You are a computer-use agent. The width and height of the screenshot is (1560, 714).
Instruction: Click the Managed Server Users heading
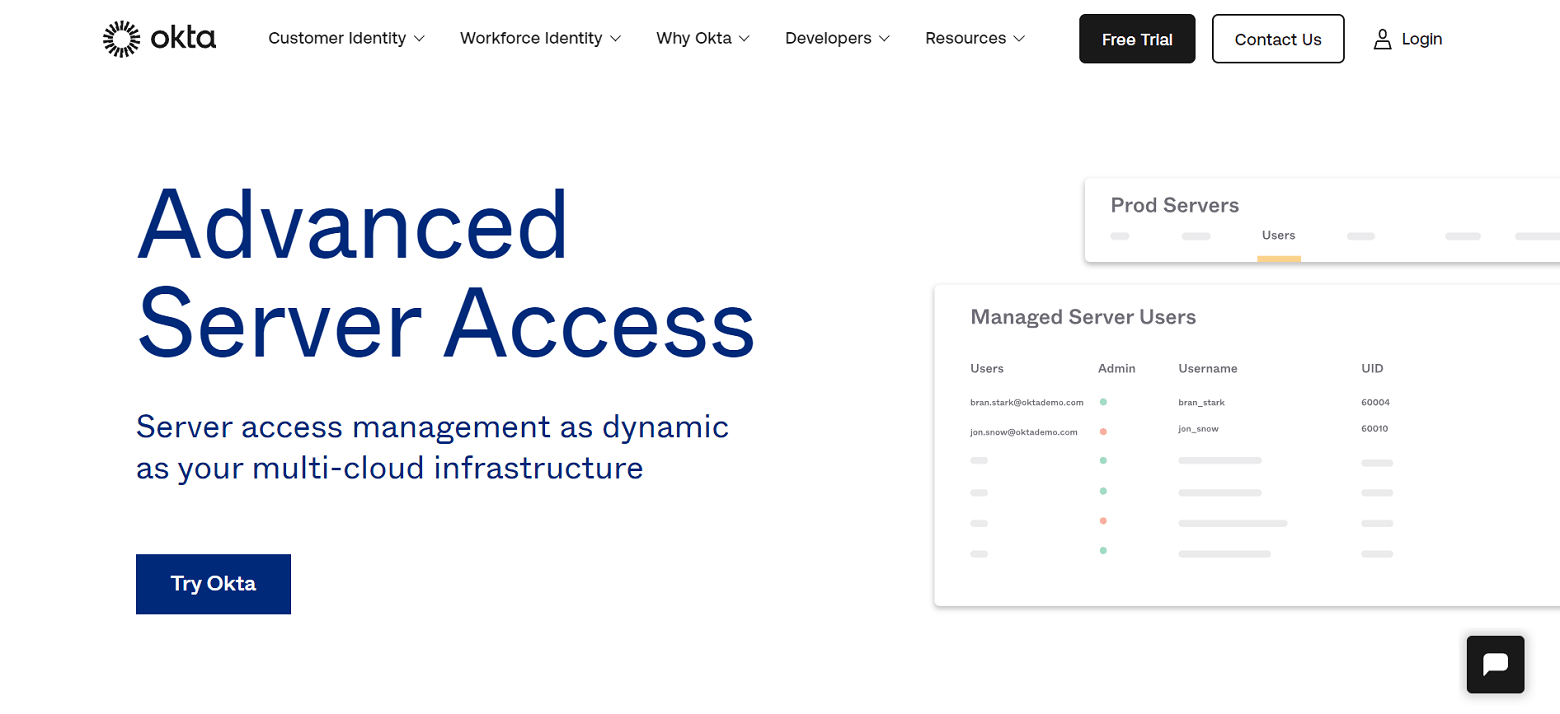pos(1083,317)
